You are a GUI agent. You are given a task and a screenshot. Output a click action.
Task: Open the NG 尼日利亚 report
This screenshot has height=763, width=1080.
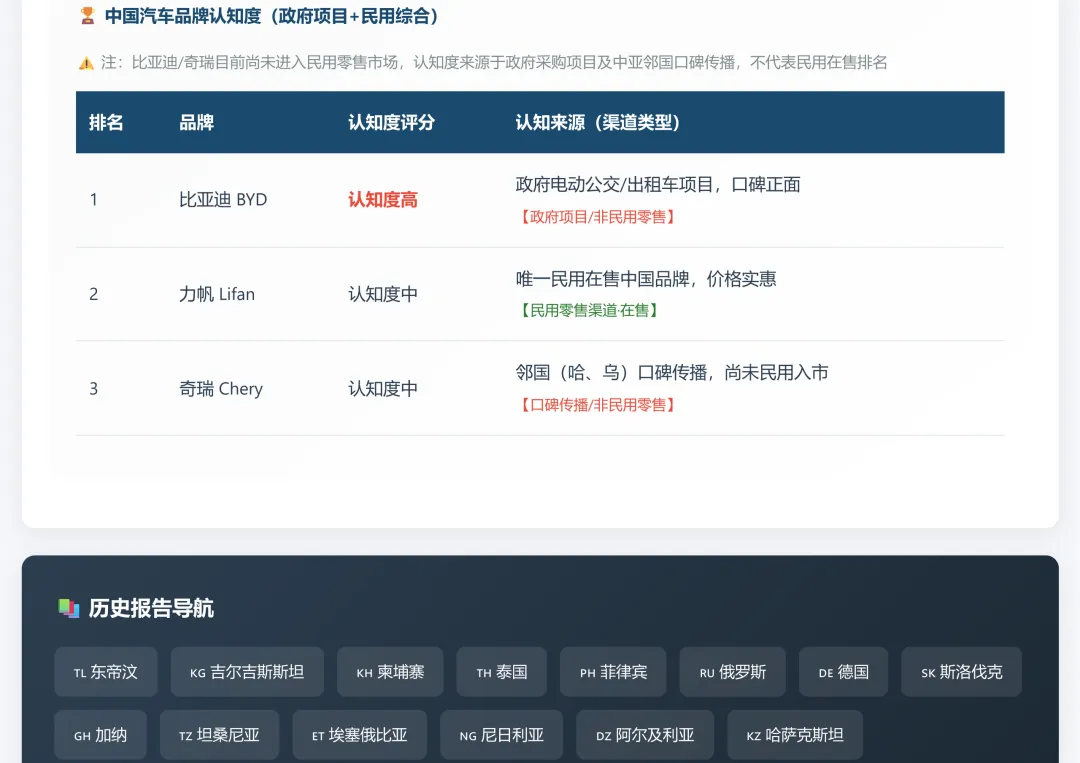click(x=501, y=734)
